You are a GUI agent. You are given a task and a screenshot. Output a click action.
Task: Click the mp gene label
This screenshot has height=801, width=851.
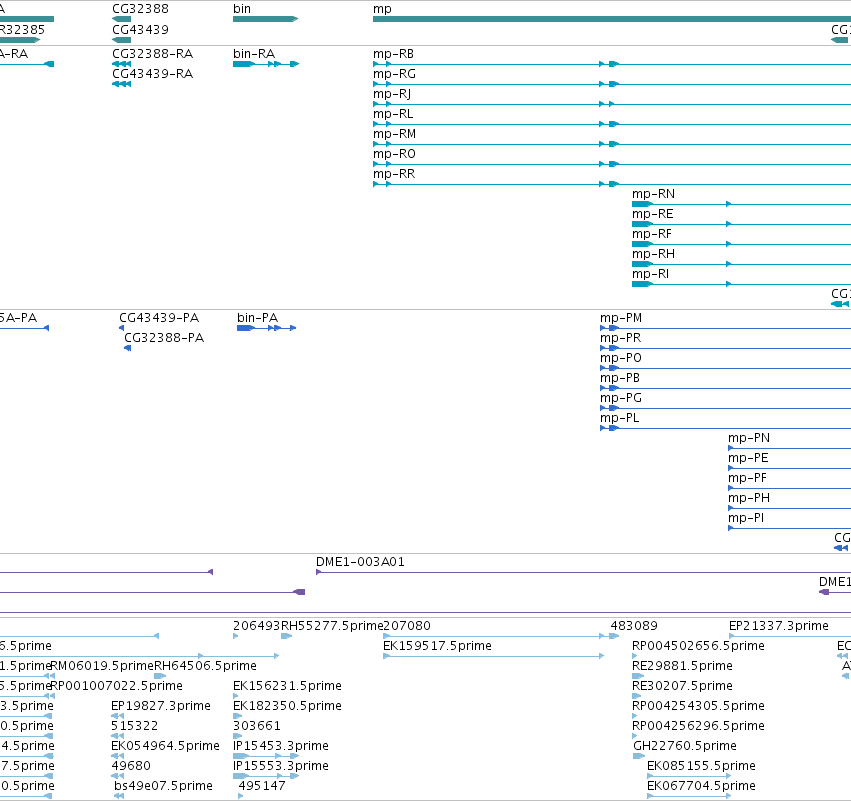382,9
